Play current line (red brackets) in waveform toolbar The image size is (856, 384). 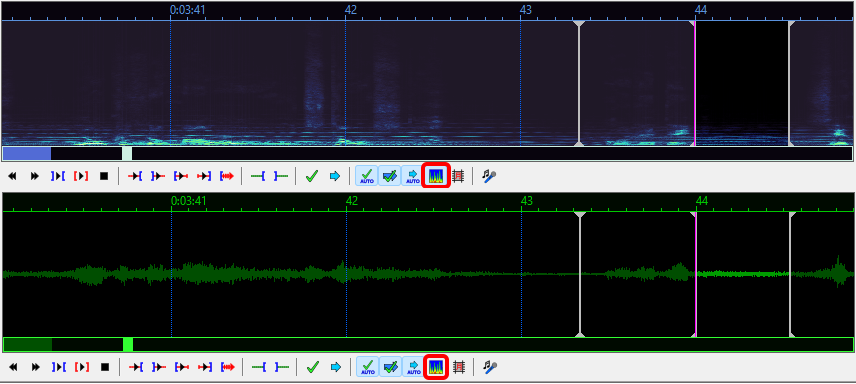pos(81,367)
